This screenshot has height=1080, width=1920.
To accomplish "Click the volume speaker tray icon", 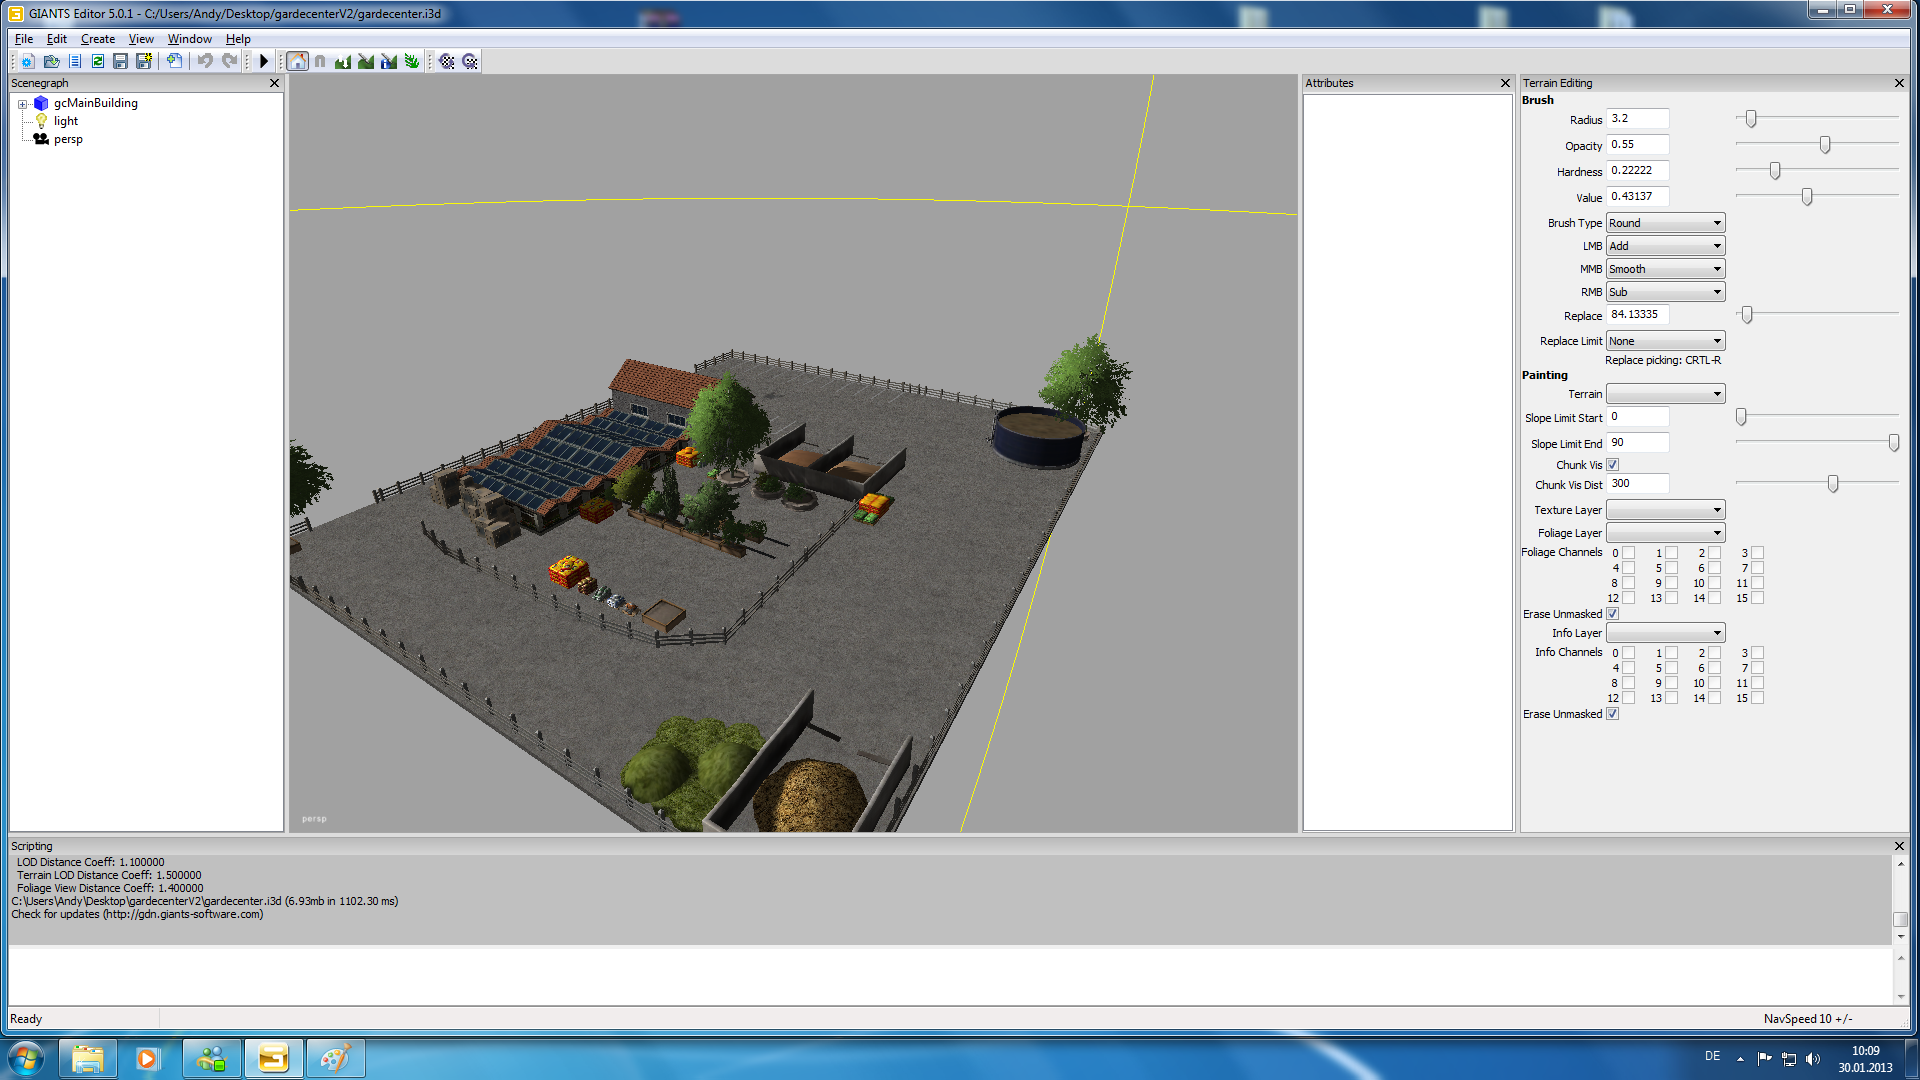I will tap(1813, 1059).
